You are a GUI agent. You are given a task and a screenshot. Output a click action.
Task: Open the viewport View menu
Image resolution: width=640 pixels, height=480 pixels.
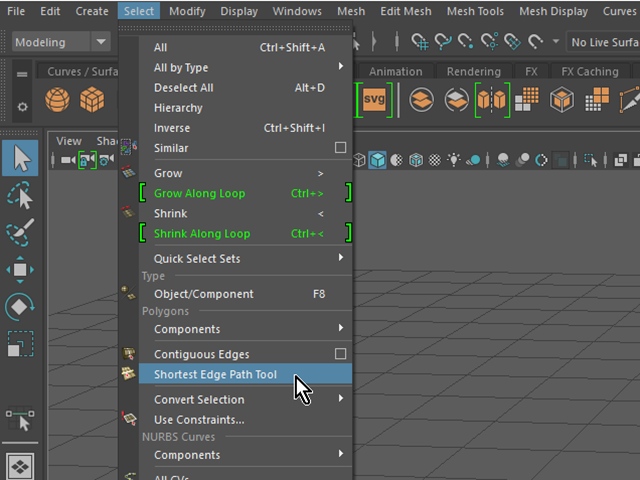pyautogui.click(x=69, y=141)
